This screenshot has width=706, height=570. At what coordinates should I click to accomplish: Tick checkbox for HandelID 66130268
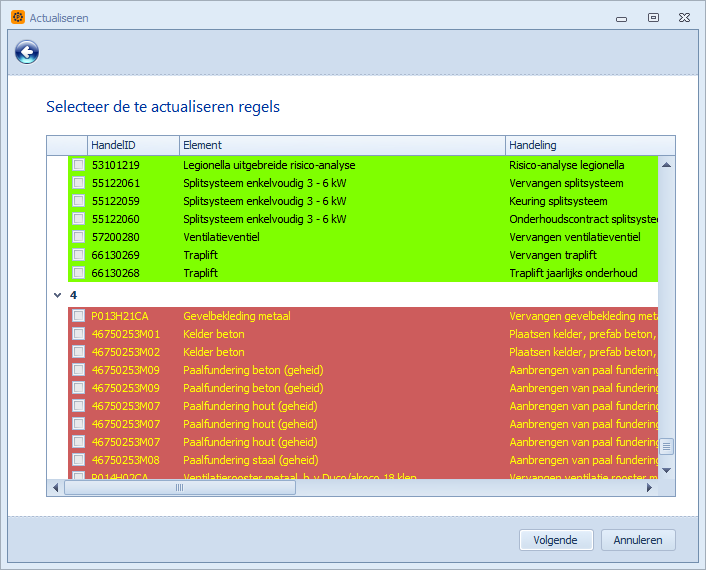click(78, 272)
